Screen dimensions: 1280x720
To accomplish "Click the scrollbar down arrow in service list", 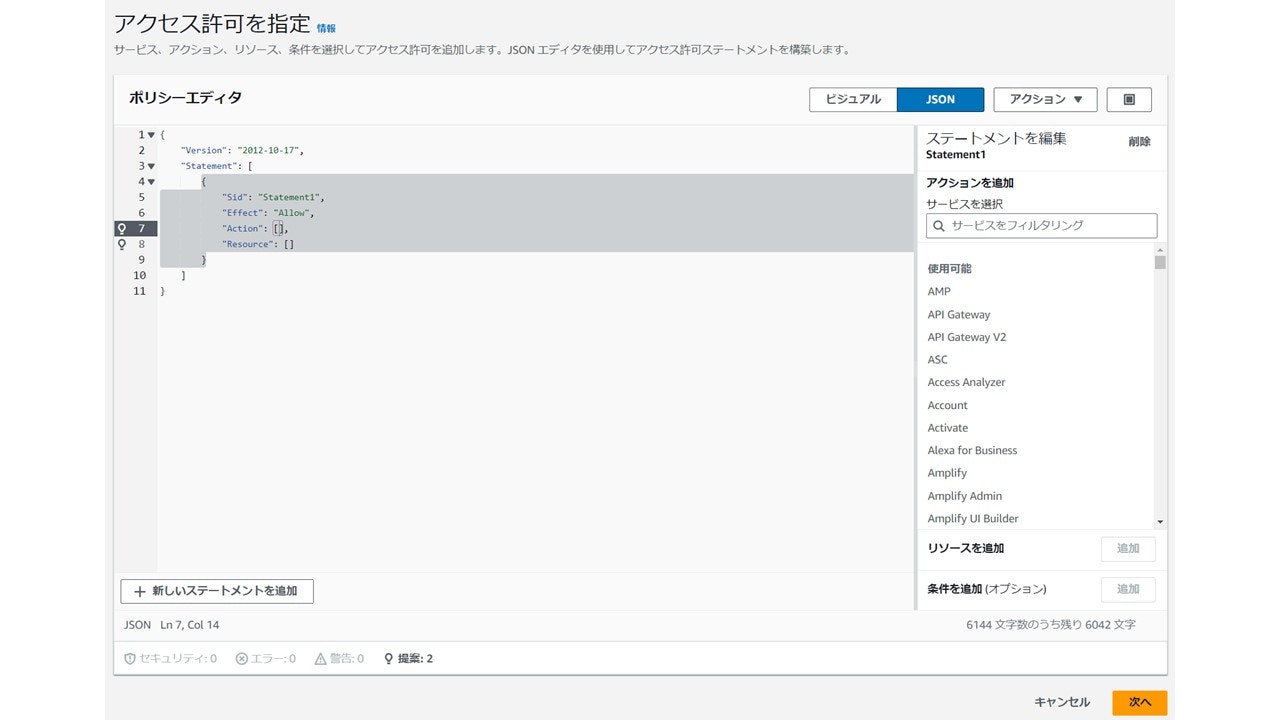I will click(1160, 522).
